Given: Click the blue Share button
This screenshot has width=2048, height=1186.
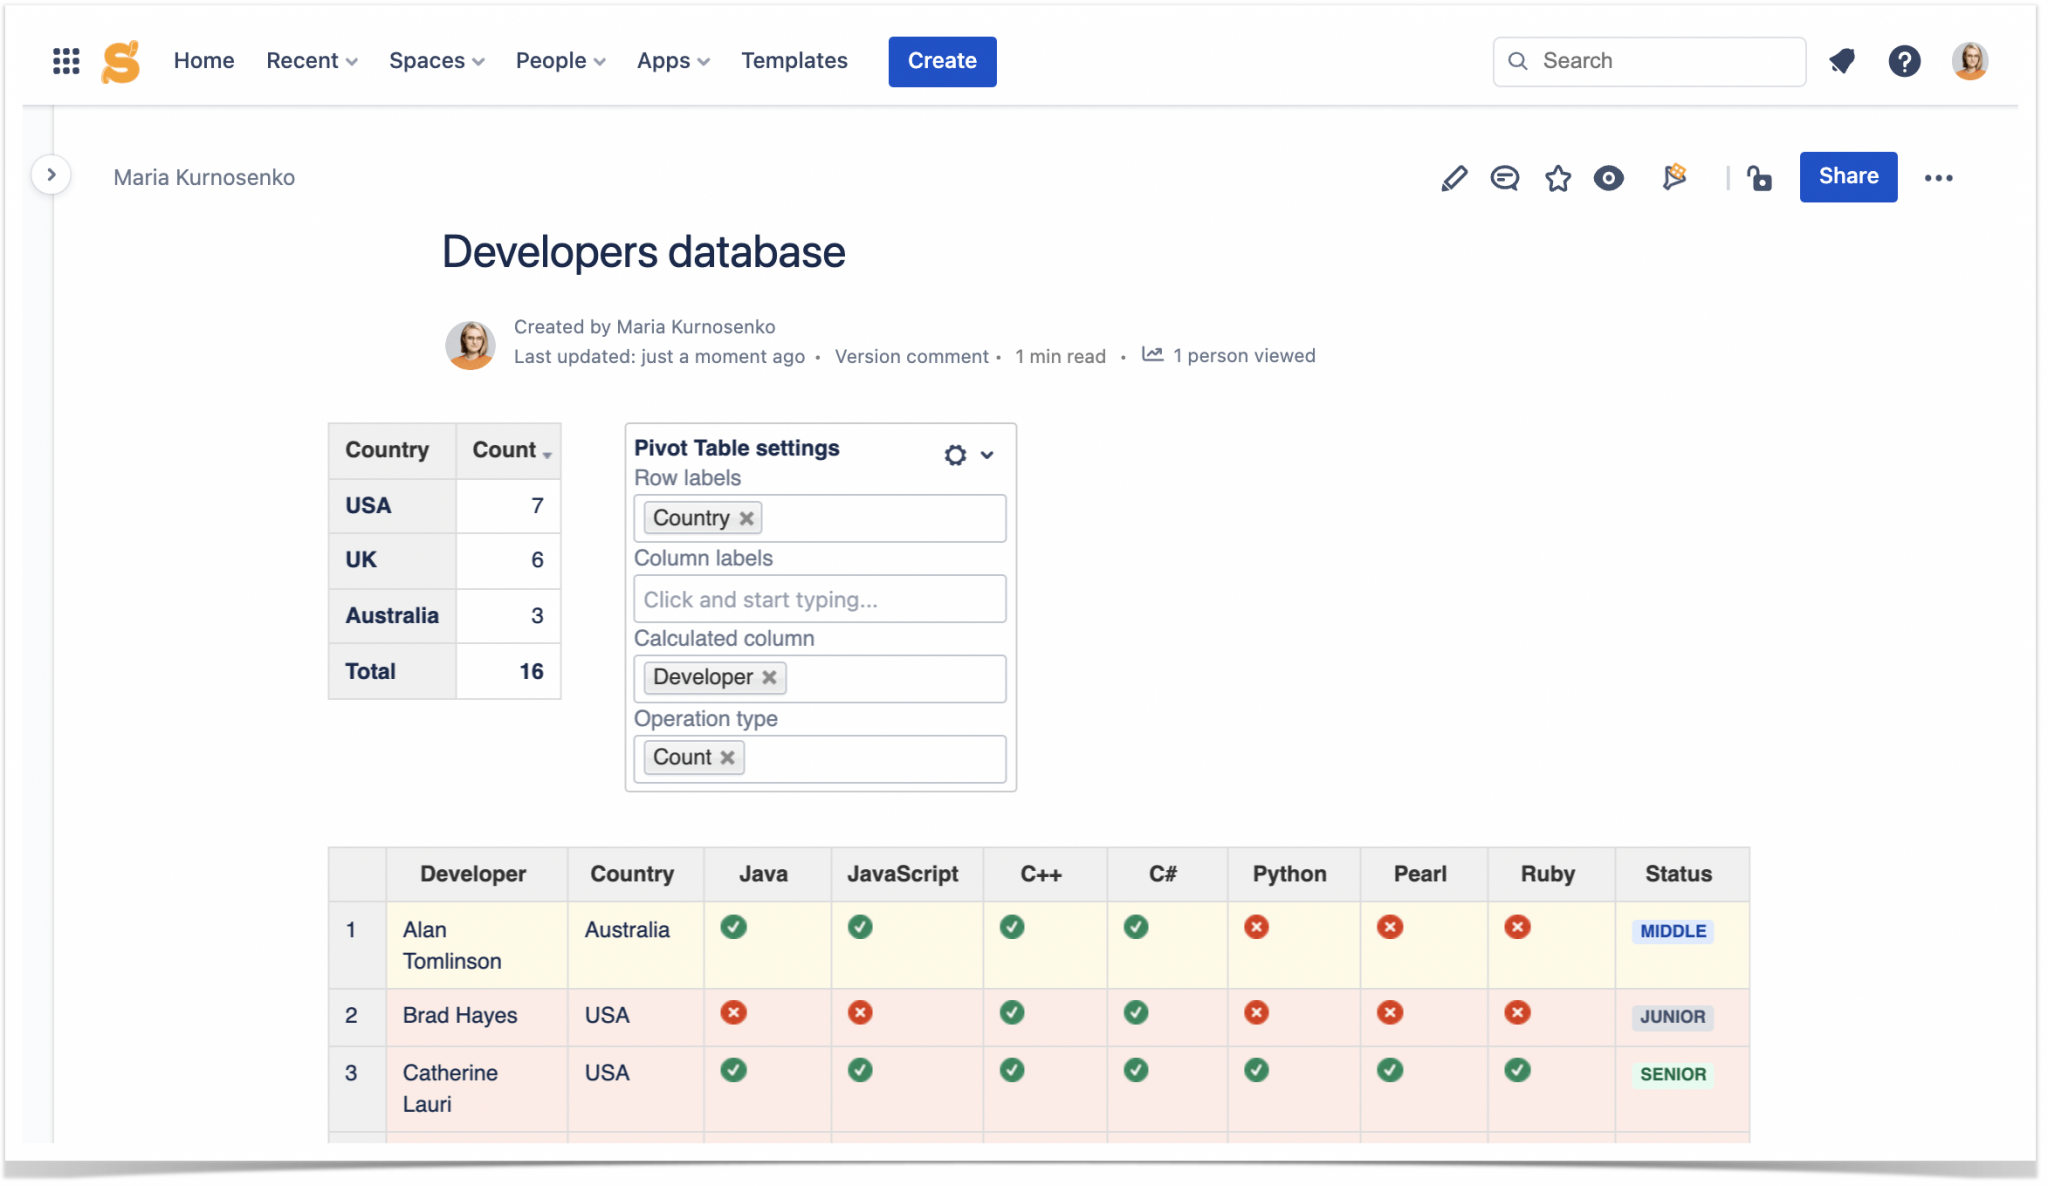Looking at the screenshot, I should (1848, 176).
